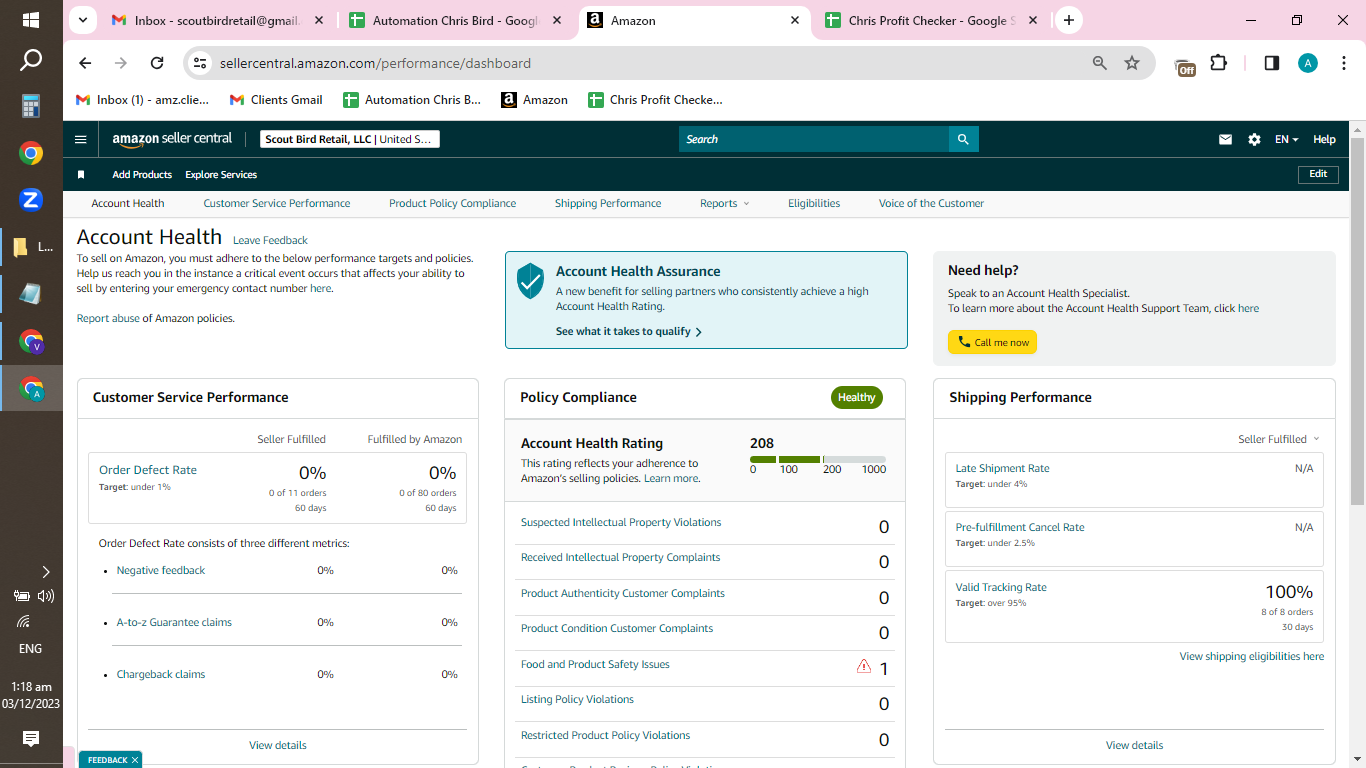Screen dimensions: 1366x768
Task: Open the Voice of the Customer tab
Action: coord(931,203)
